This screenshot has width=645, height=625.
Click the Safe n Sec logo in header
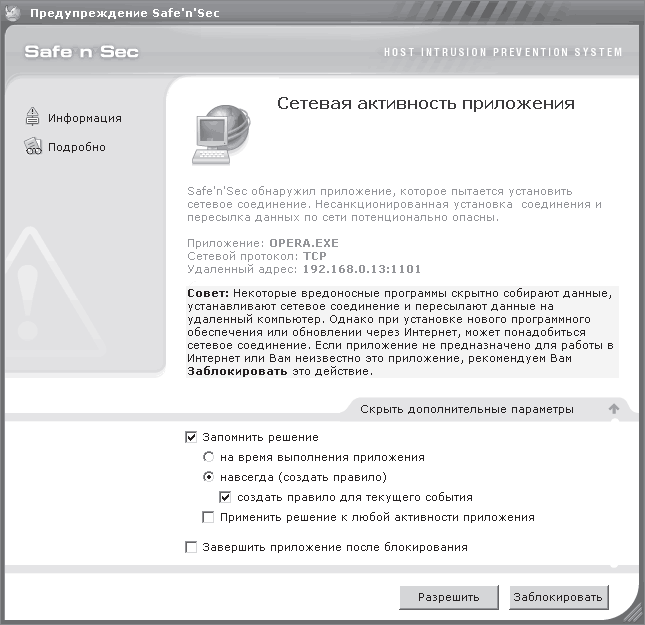(x=82, y=52)
